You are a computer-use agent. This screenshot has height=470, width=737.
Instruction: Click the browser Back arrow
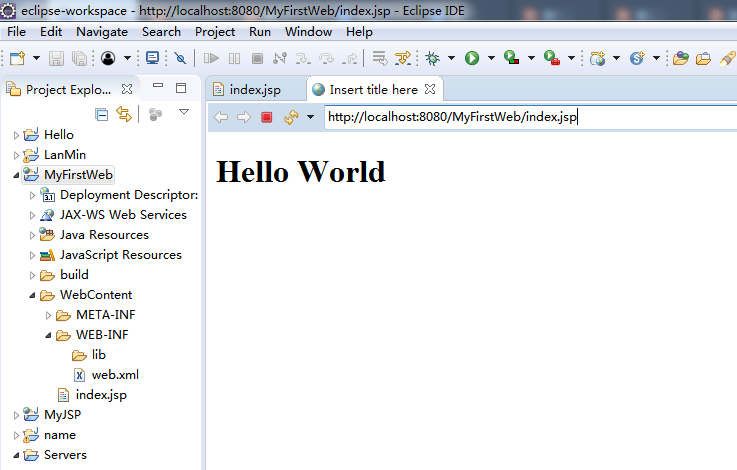[x=221, y=117]
